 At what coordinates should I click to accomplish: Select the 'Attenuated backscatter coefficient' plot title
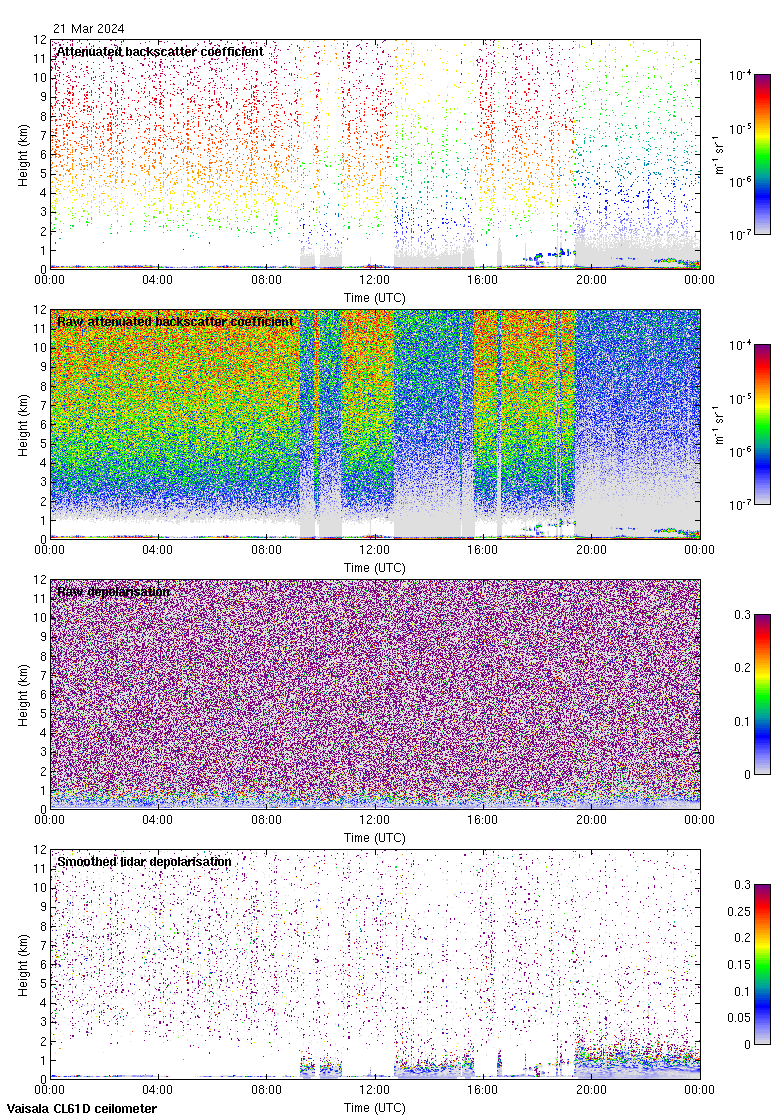click(x=160, y=51)
